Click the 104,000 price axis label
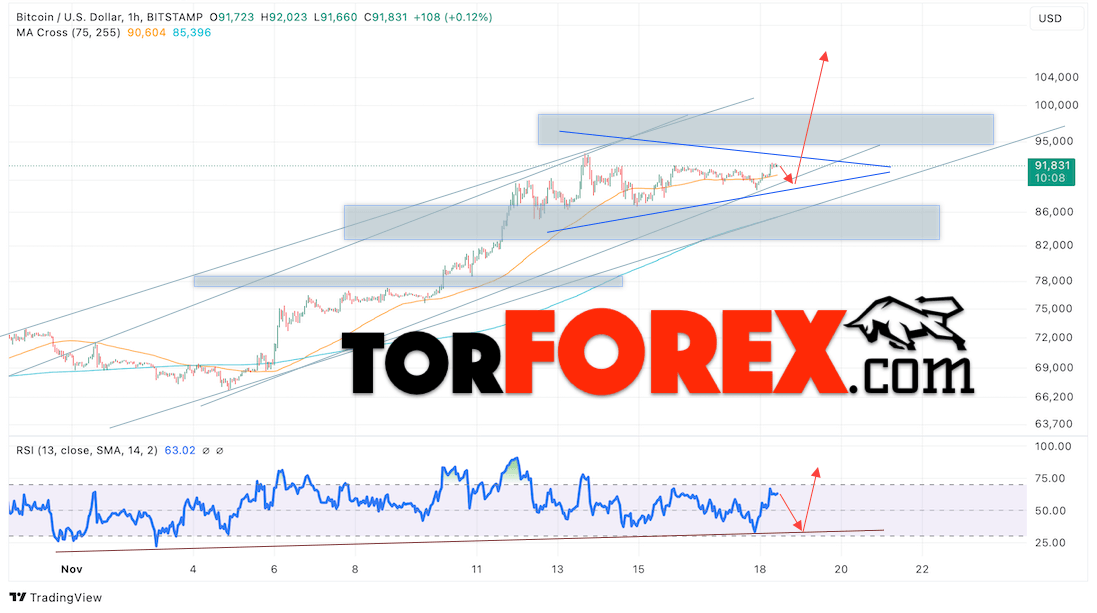This screenshot has height=613, width=1097. (1056, 77)
